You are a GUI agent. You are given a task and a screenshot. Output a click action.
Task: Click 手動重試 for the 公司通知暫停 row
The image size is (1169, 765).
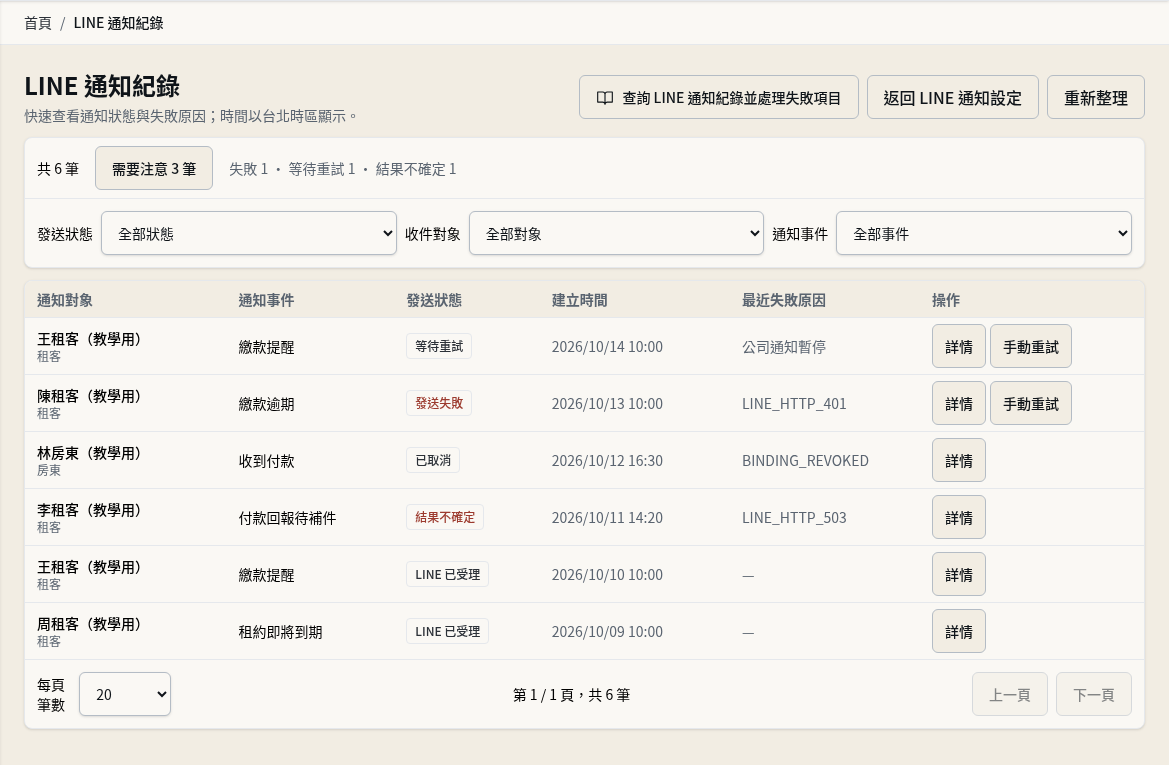pyautogui.click(x=1030, y=346)
